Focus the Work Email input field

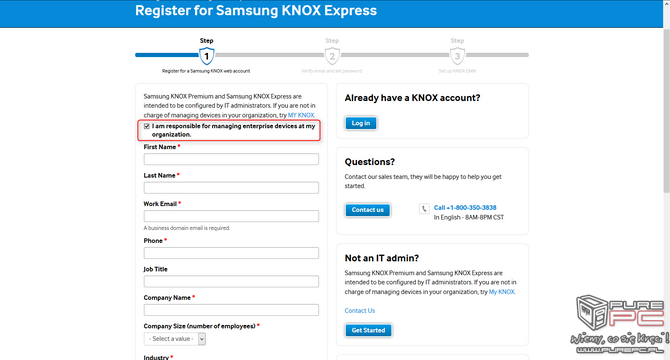pos(231,216)
